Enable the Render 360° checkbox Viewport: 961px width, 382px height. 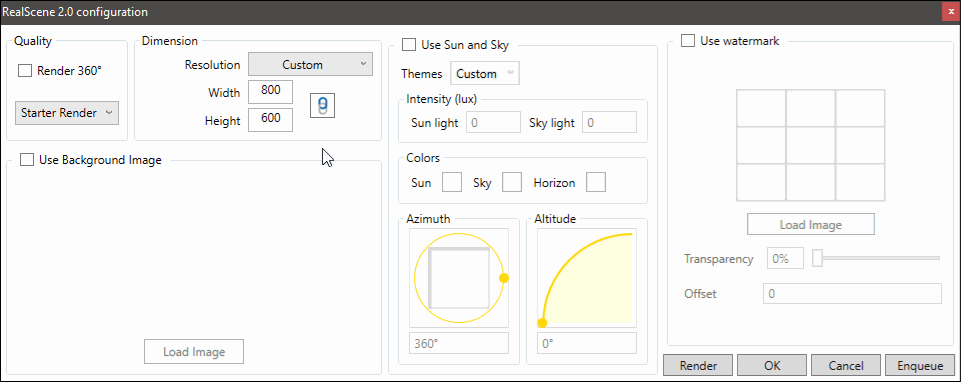[25, 71]
